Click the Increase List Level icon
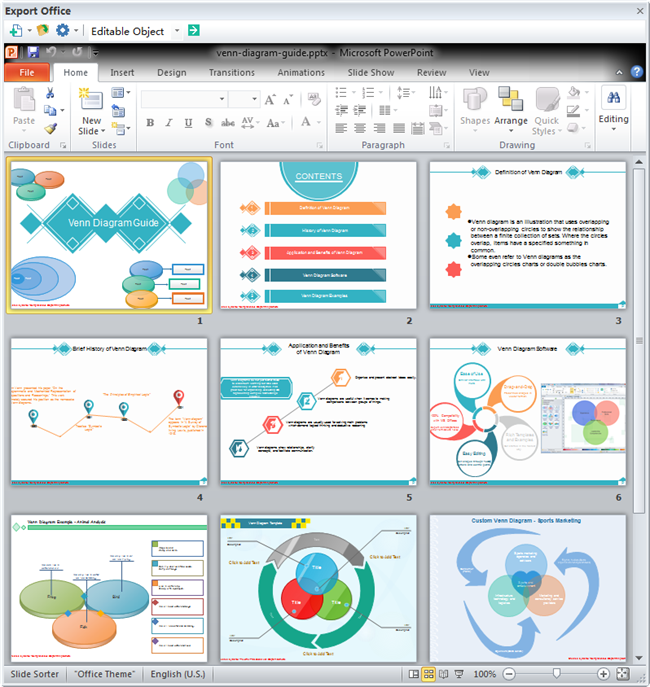The width and height of the screenshot is (650, 687). click(x=360, y=110)
